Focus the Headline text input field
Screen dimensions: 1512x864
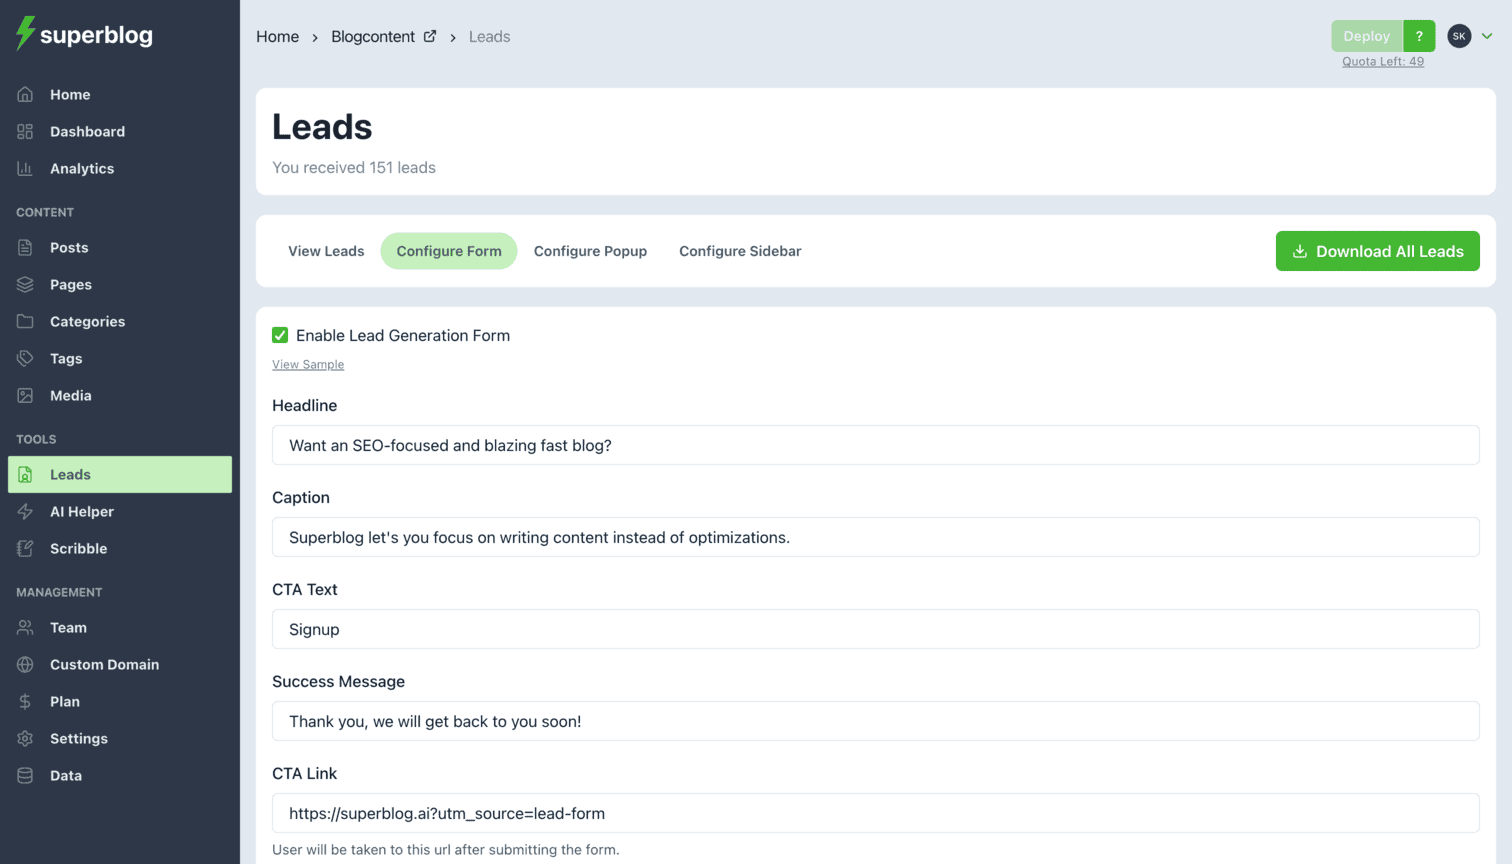(875, 445)
